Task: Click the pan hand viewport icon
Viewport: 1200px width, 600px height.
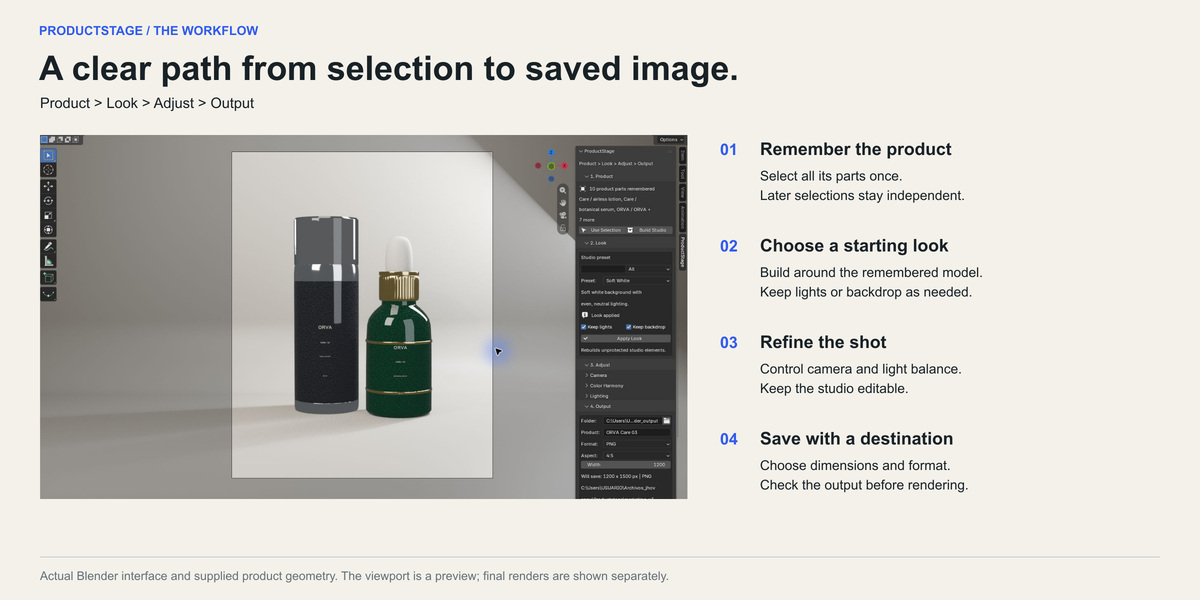Action: [563, 203]
